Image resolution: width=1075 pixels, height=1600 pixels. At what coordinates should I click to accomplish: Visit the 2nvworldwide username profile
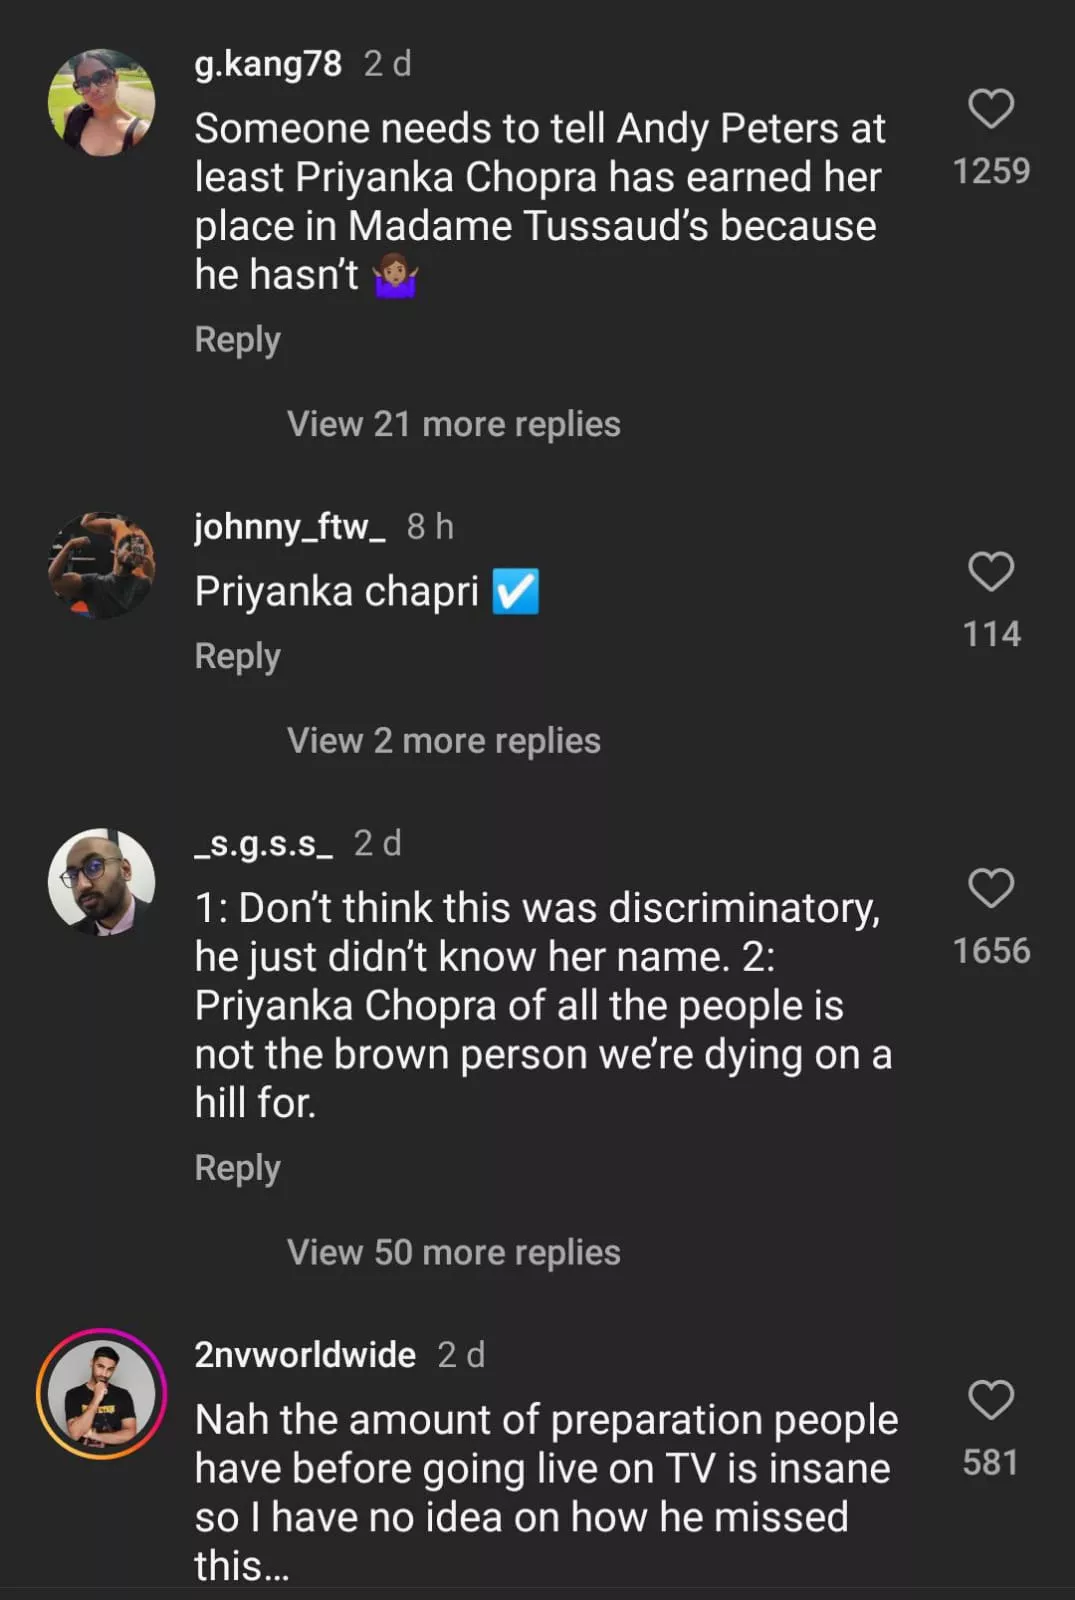point(305,1355)
